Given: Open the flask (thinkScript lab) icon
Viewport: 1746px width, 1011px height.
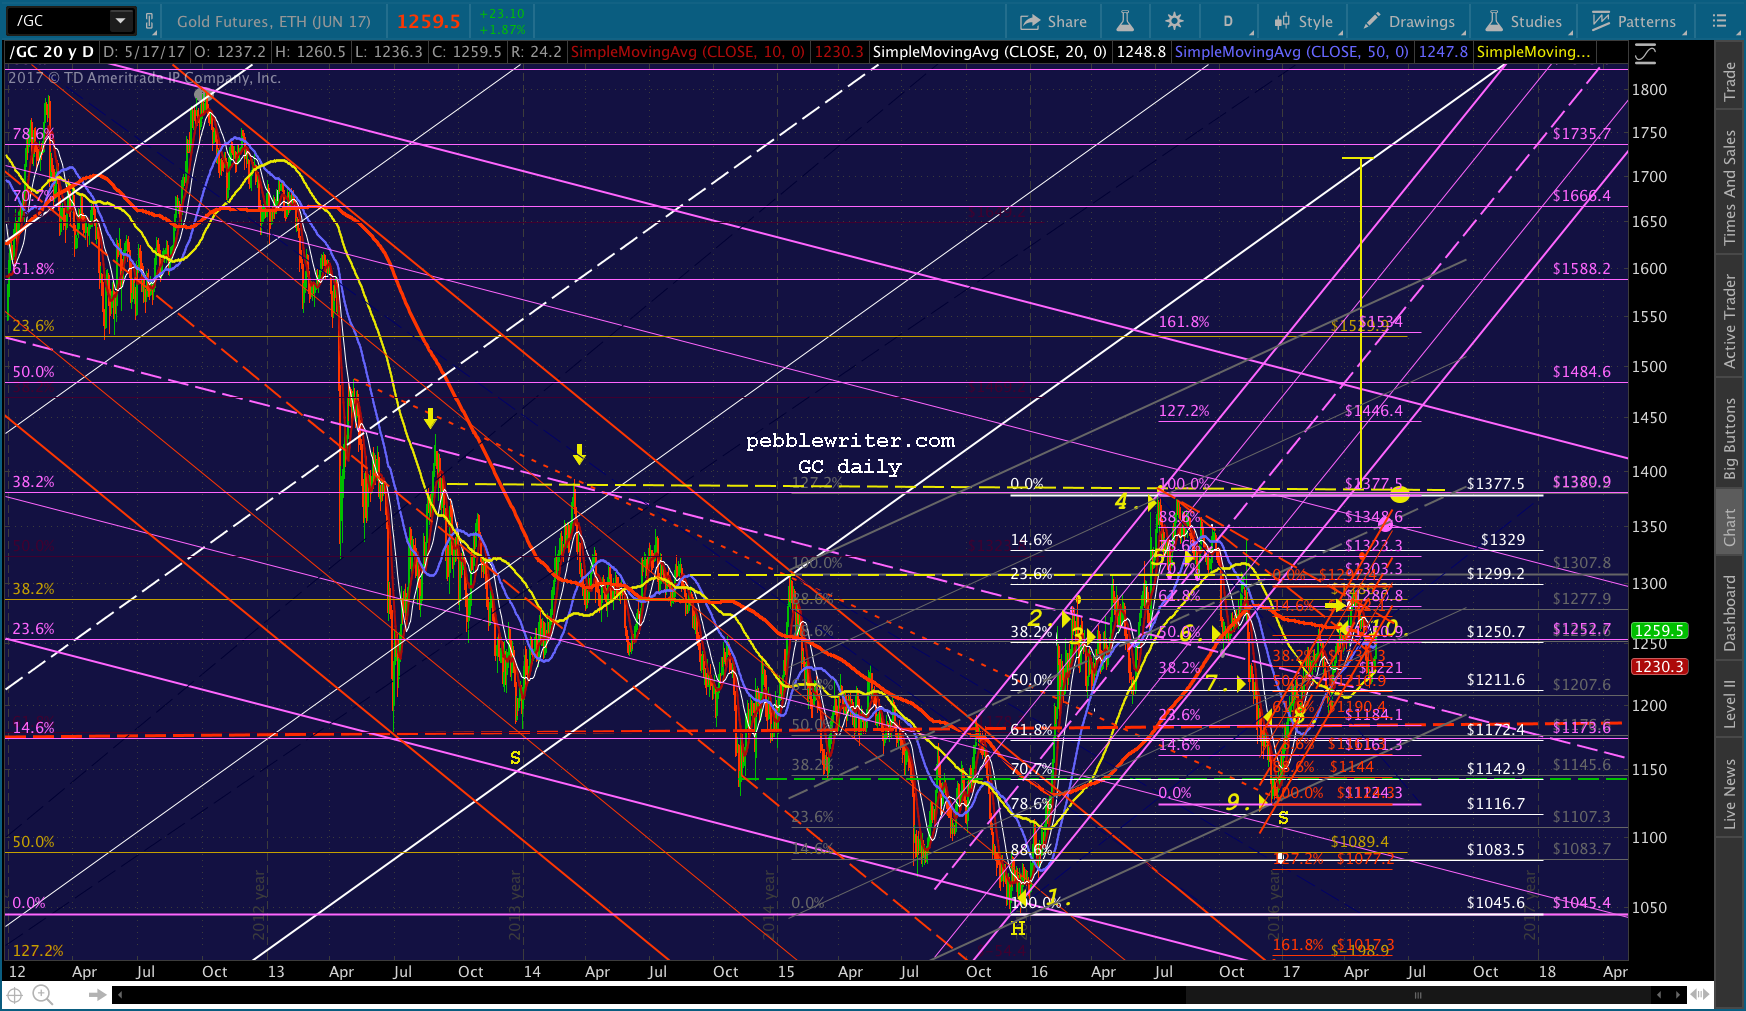Looking at the screenshot, I should click(x=1125, y=21).
